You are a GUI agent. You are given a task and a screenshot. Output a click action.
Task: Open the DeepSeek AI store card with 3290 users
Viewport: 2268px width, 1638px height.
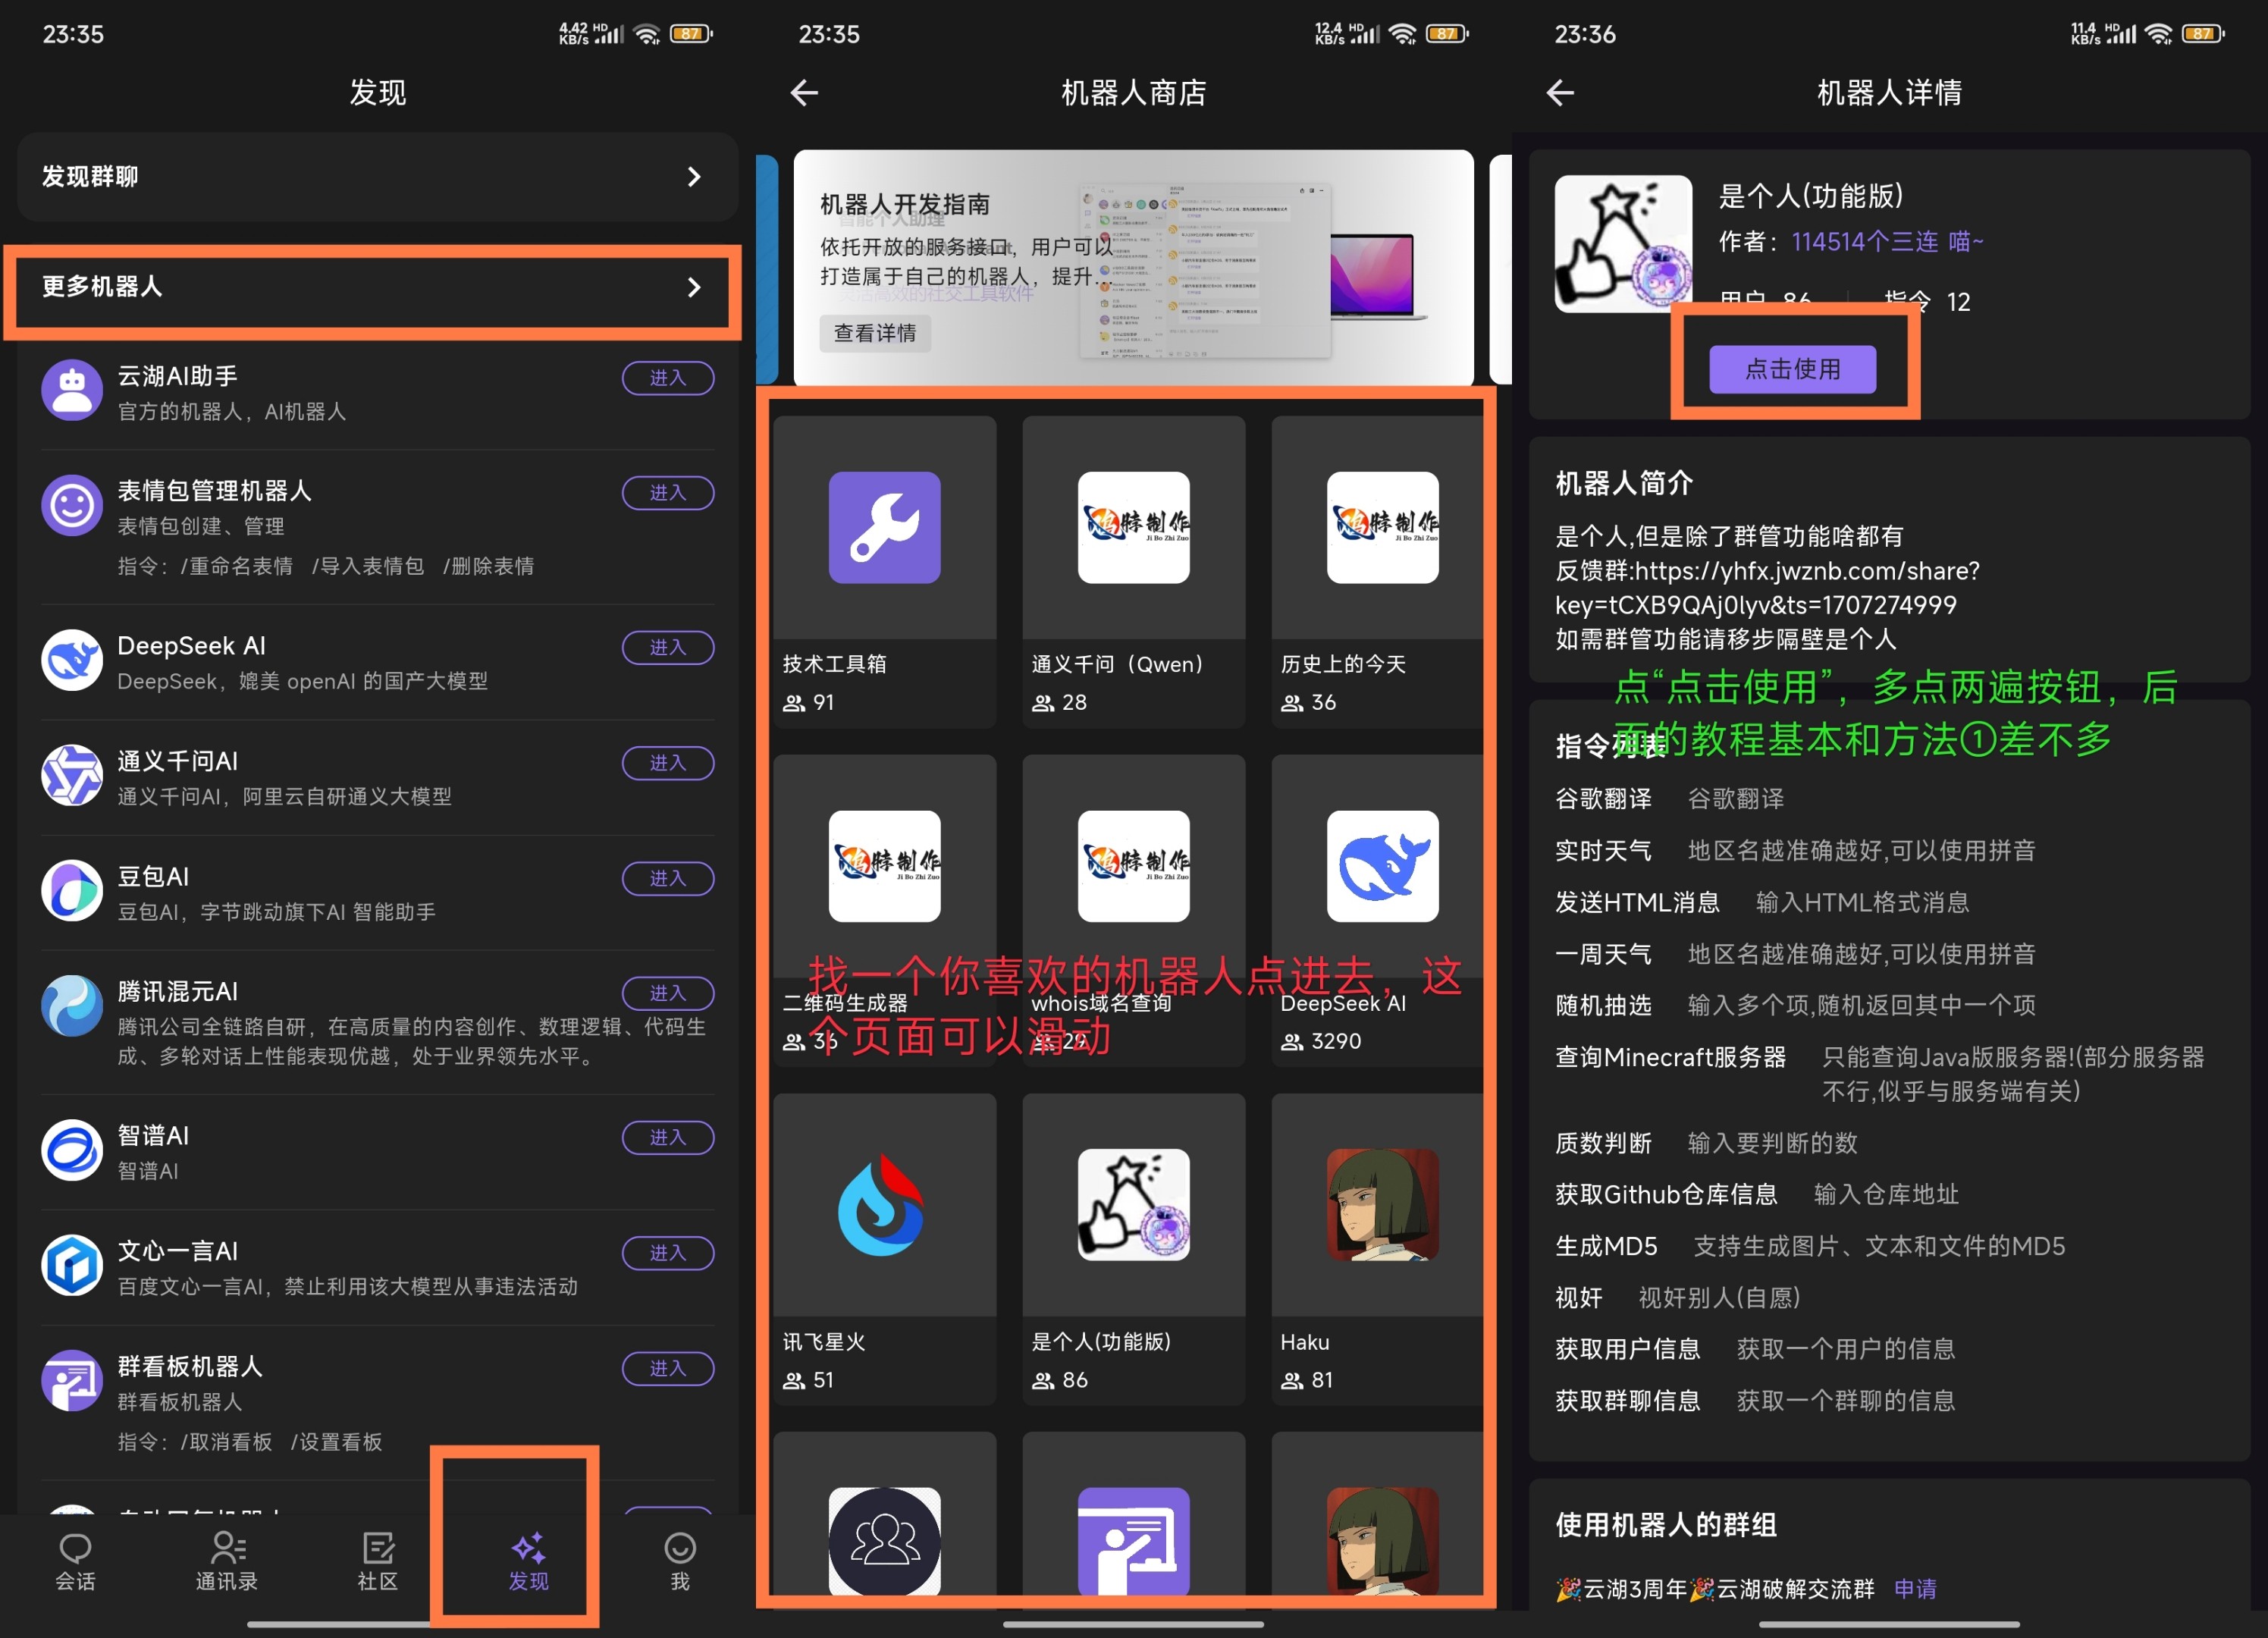pyautogui.click(x=1377, y=910)
